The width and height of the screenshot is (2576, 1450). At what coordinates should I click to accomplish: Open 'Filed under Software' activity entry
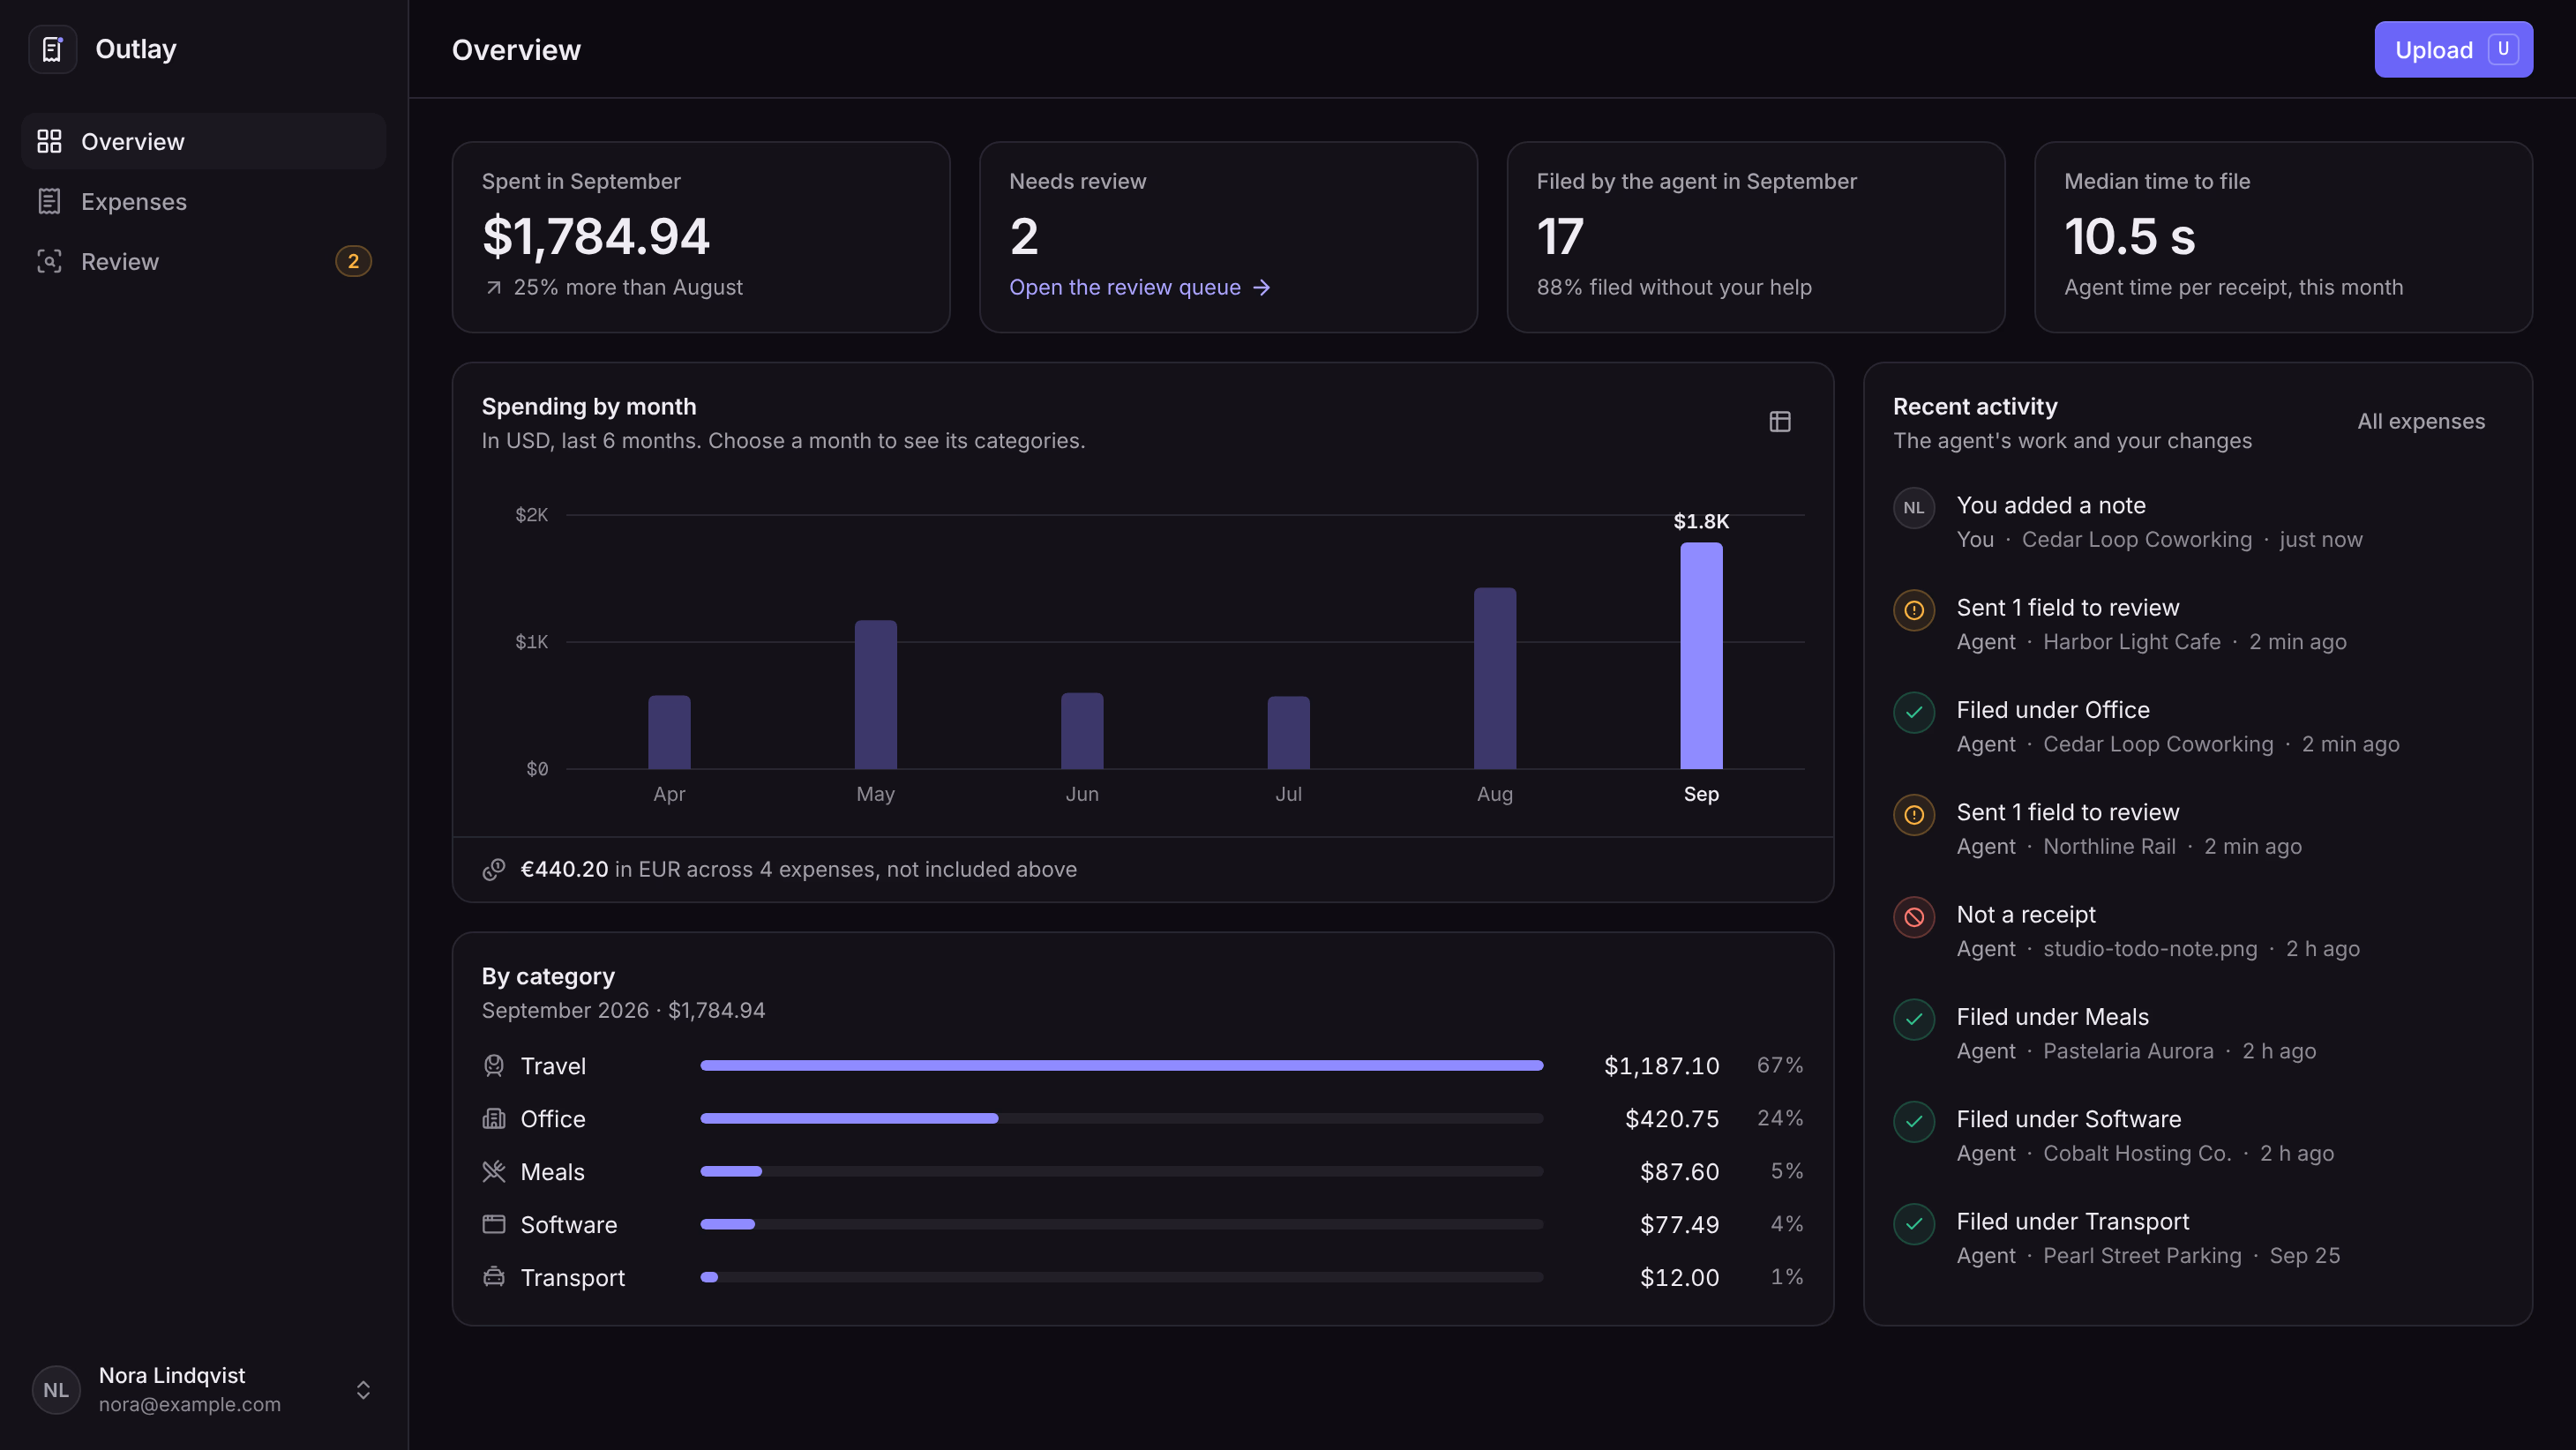tap(2197, 1135)
